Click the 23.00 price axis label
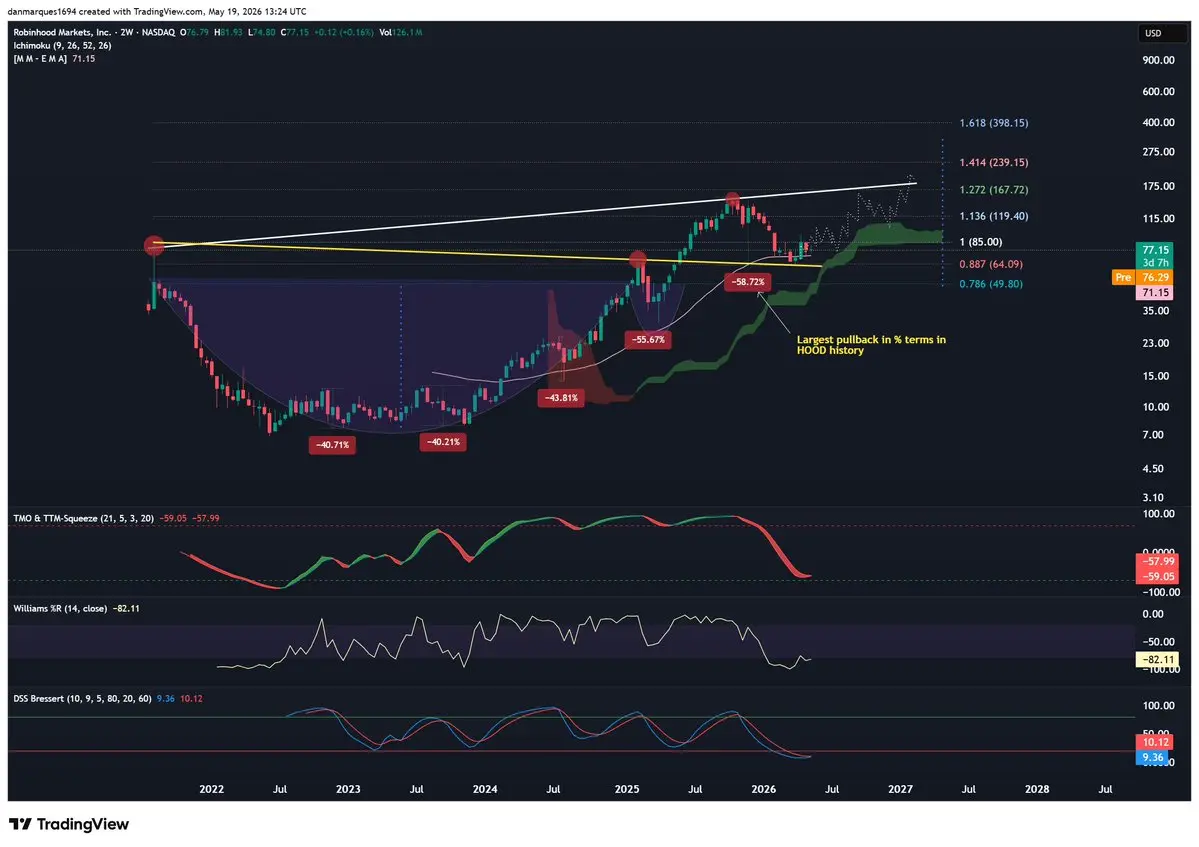The width and height of the screenshot is (1199, 847). tap(1156, 342)
